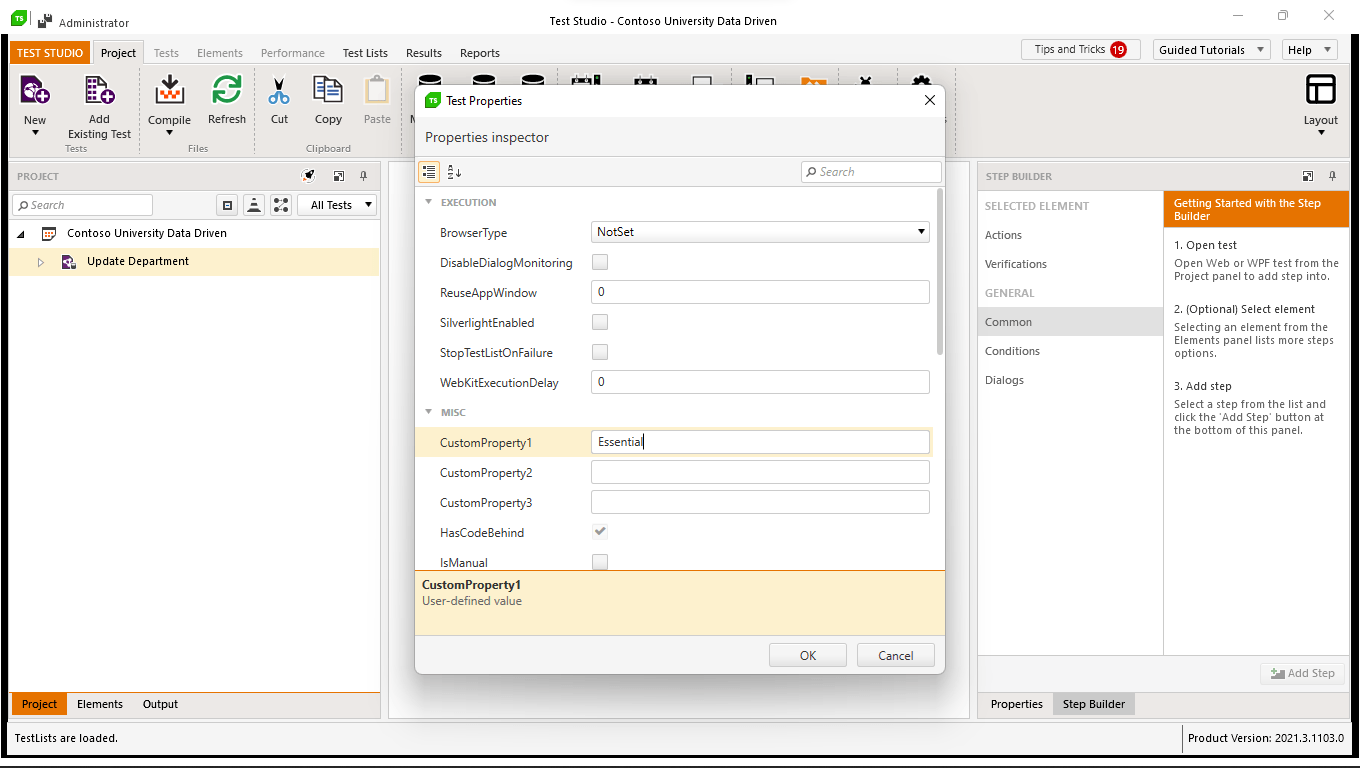1360x768 pixels.
Task: Click the traffic cone icon in Project toolbar
Action: click(x=254, y=205)
